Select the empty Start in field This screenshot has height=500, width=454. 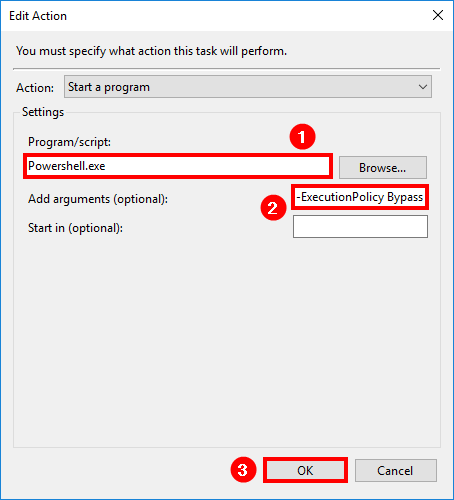point(360,226)
